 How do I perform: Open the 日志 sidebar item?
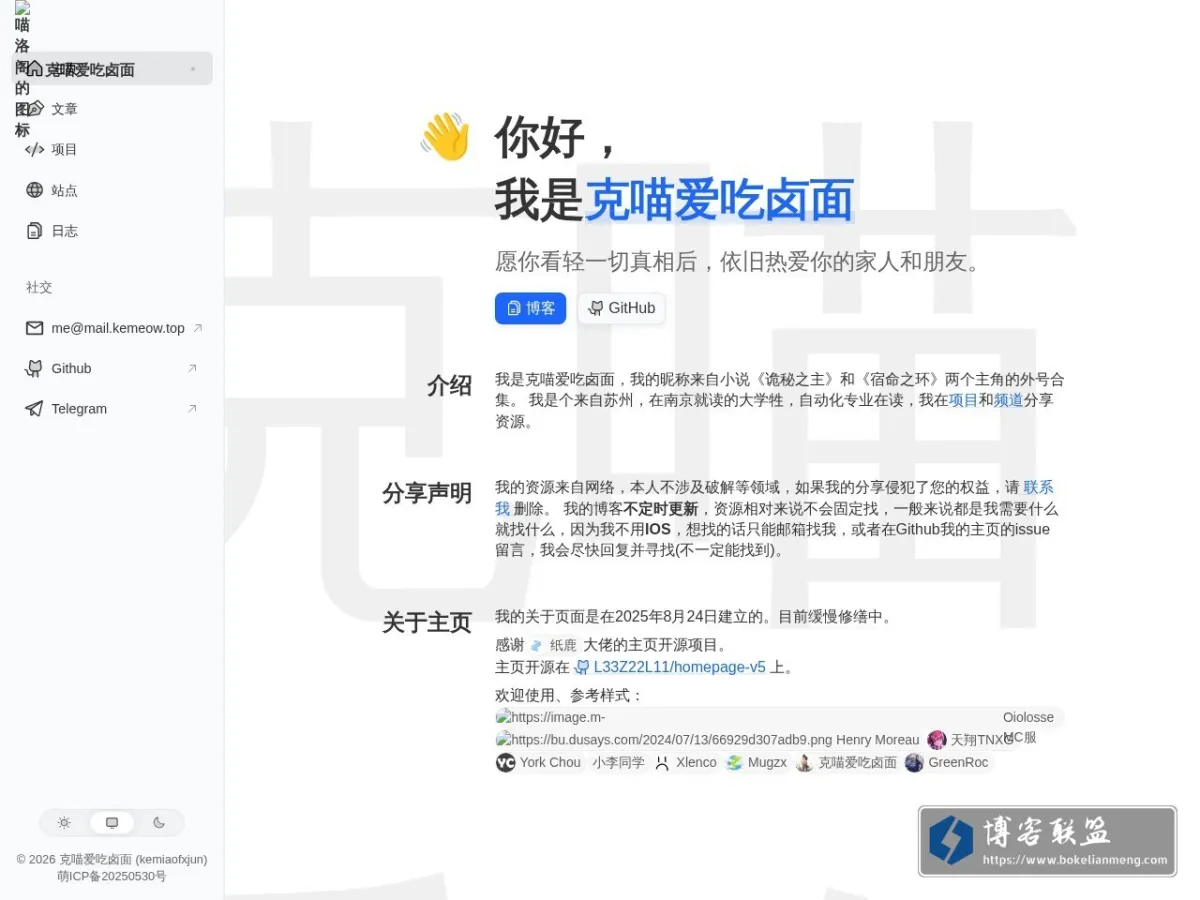point(112,231)
